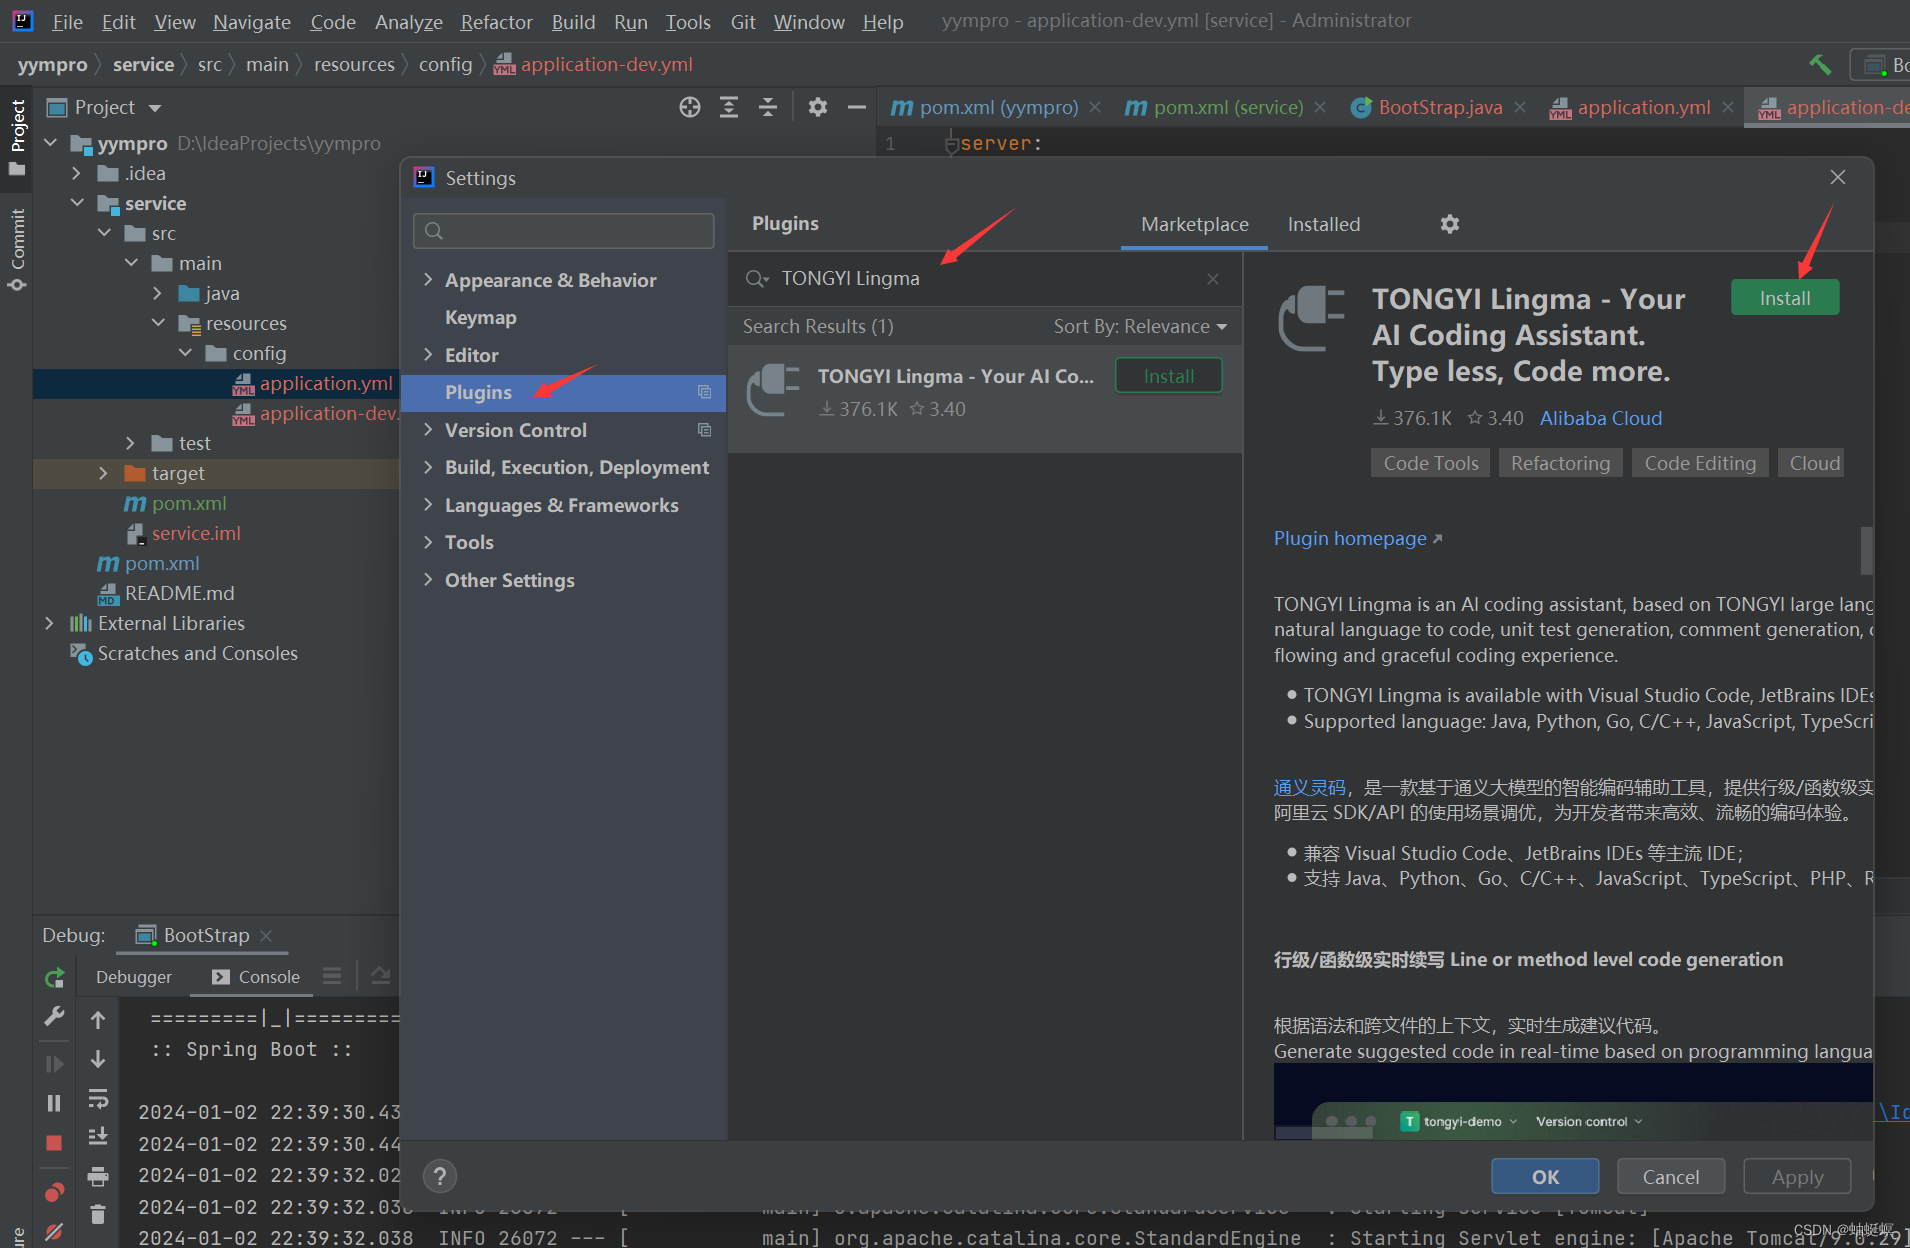
Task: Click the console layout settings icon
Action: coord(332,976)
